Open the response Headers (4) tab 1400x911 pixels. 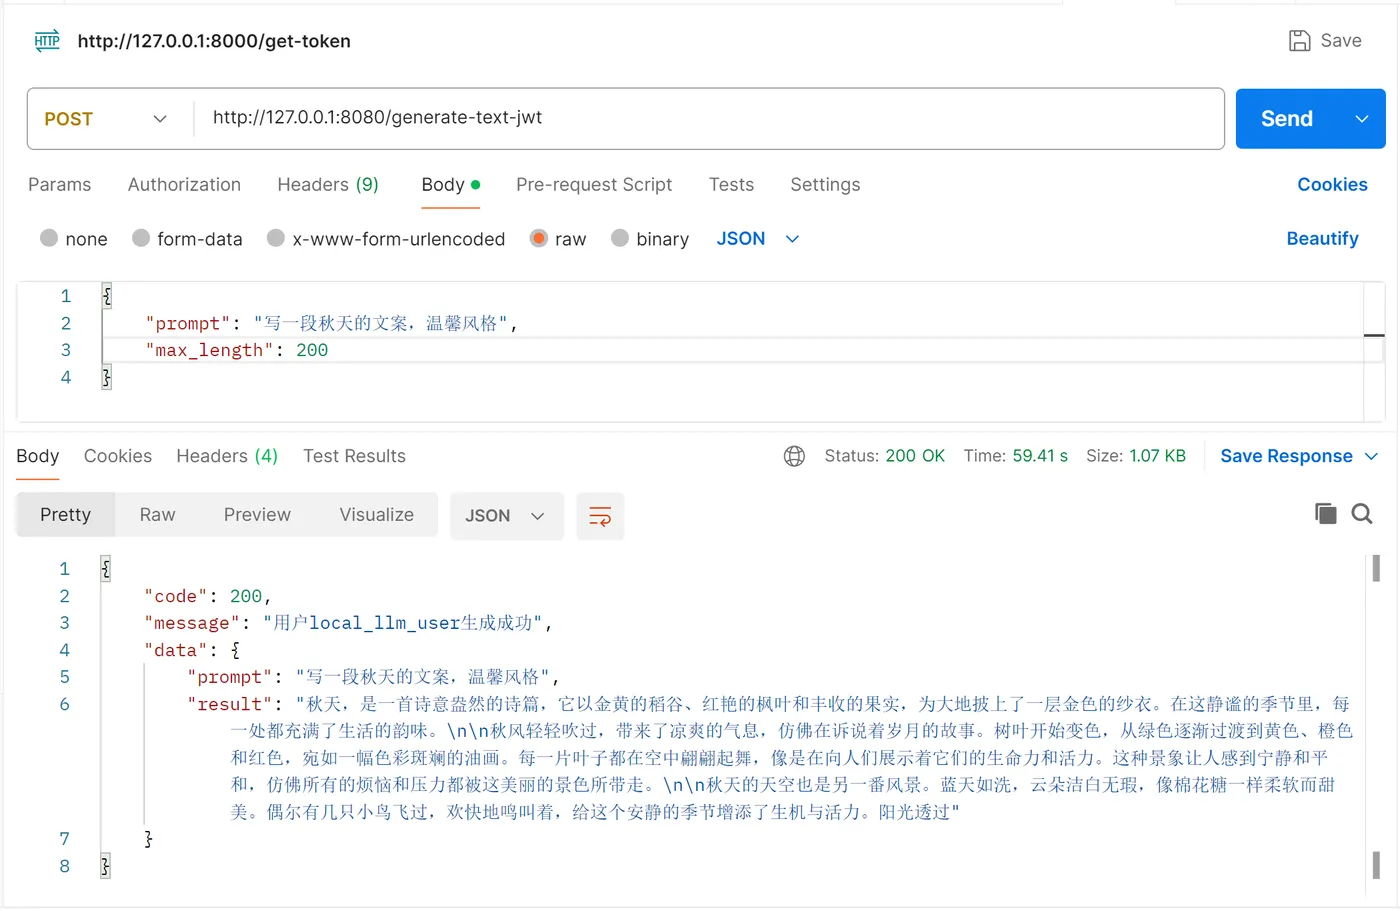pyautogui.click(x=226, y=456)
